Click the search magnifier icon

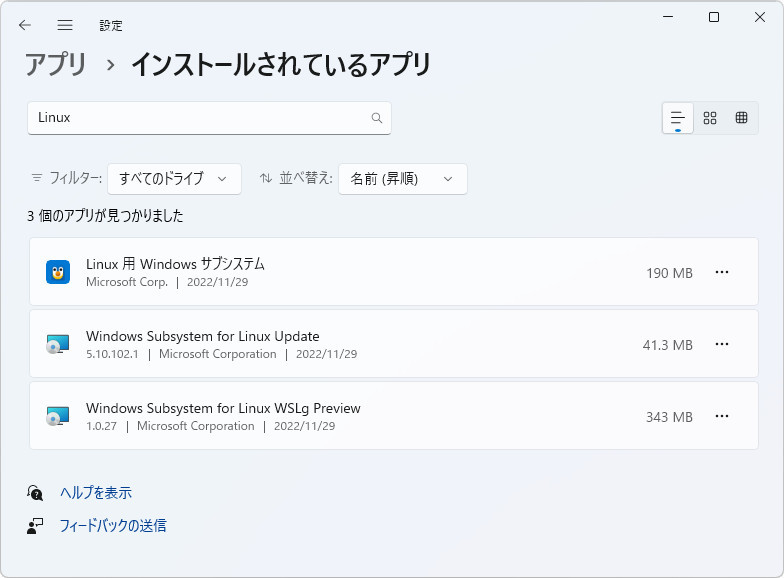tap(376, 118)
